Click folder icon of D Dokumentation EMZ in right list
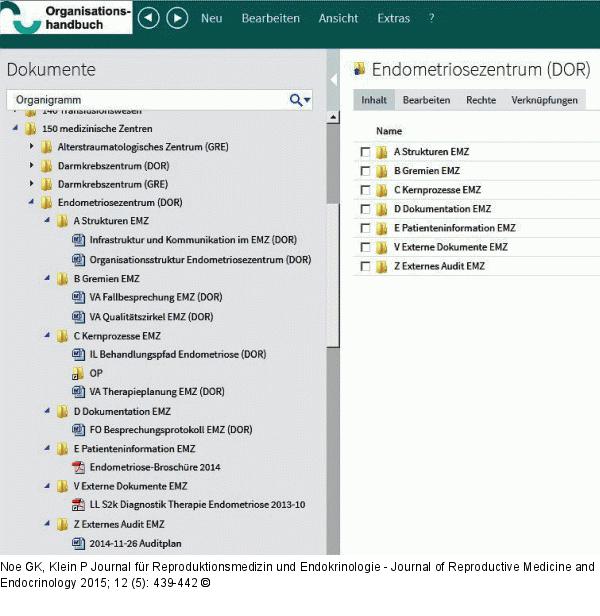The height and width of the screenshot is (616, 600). 382,209
